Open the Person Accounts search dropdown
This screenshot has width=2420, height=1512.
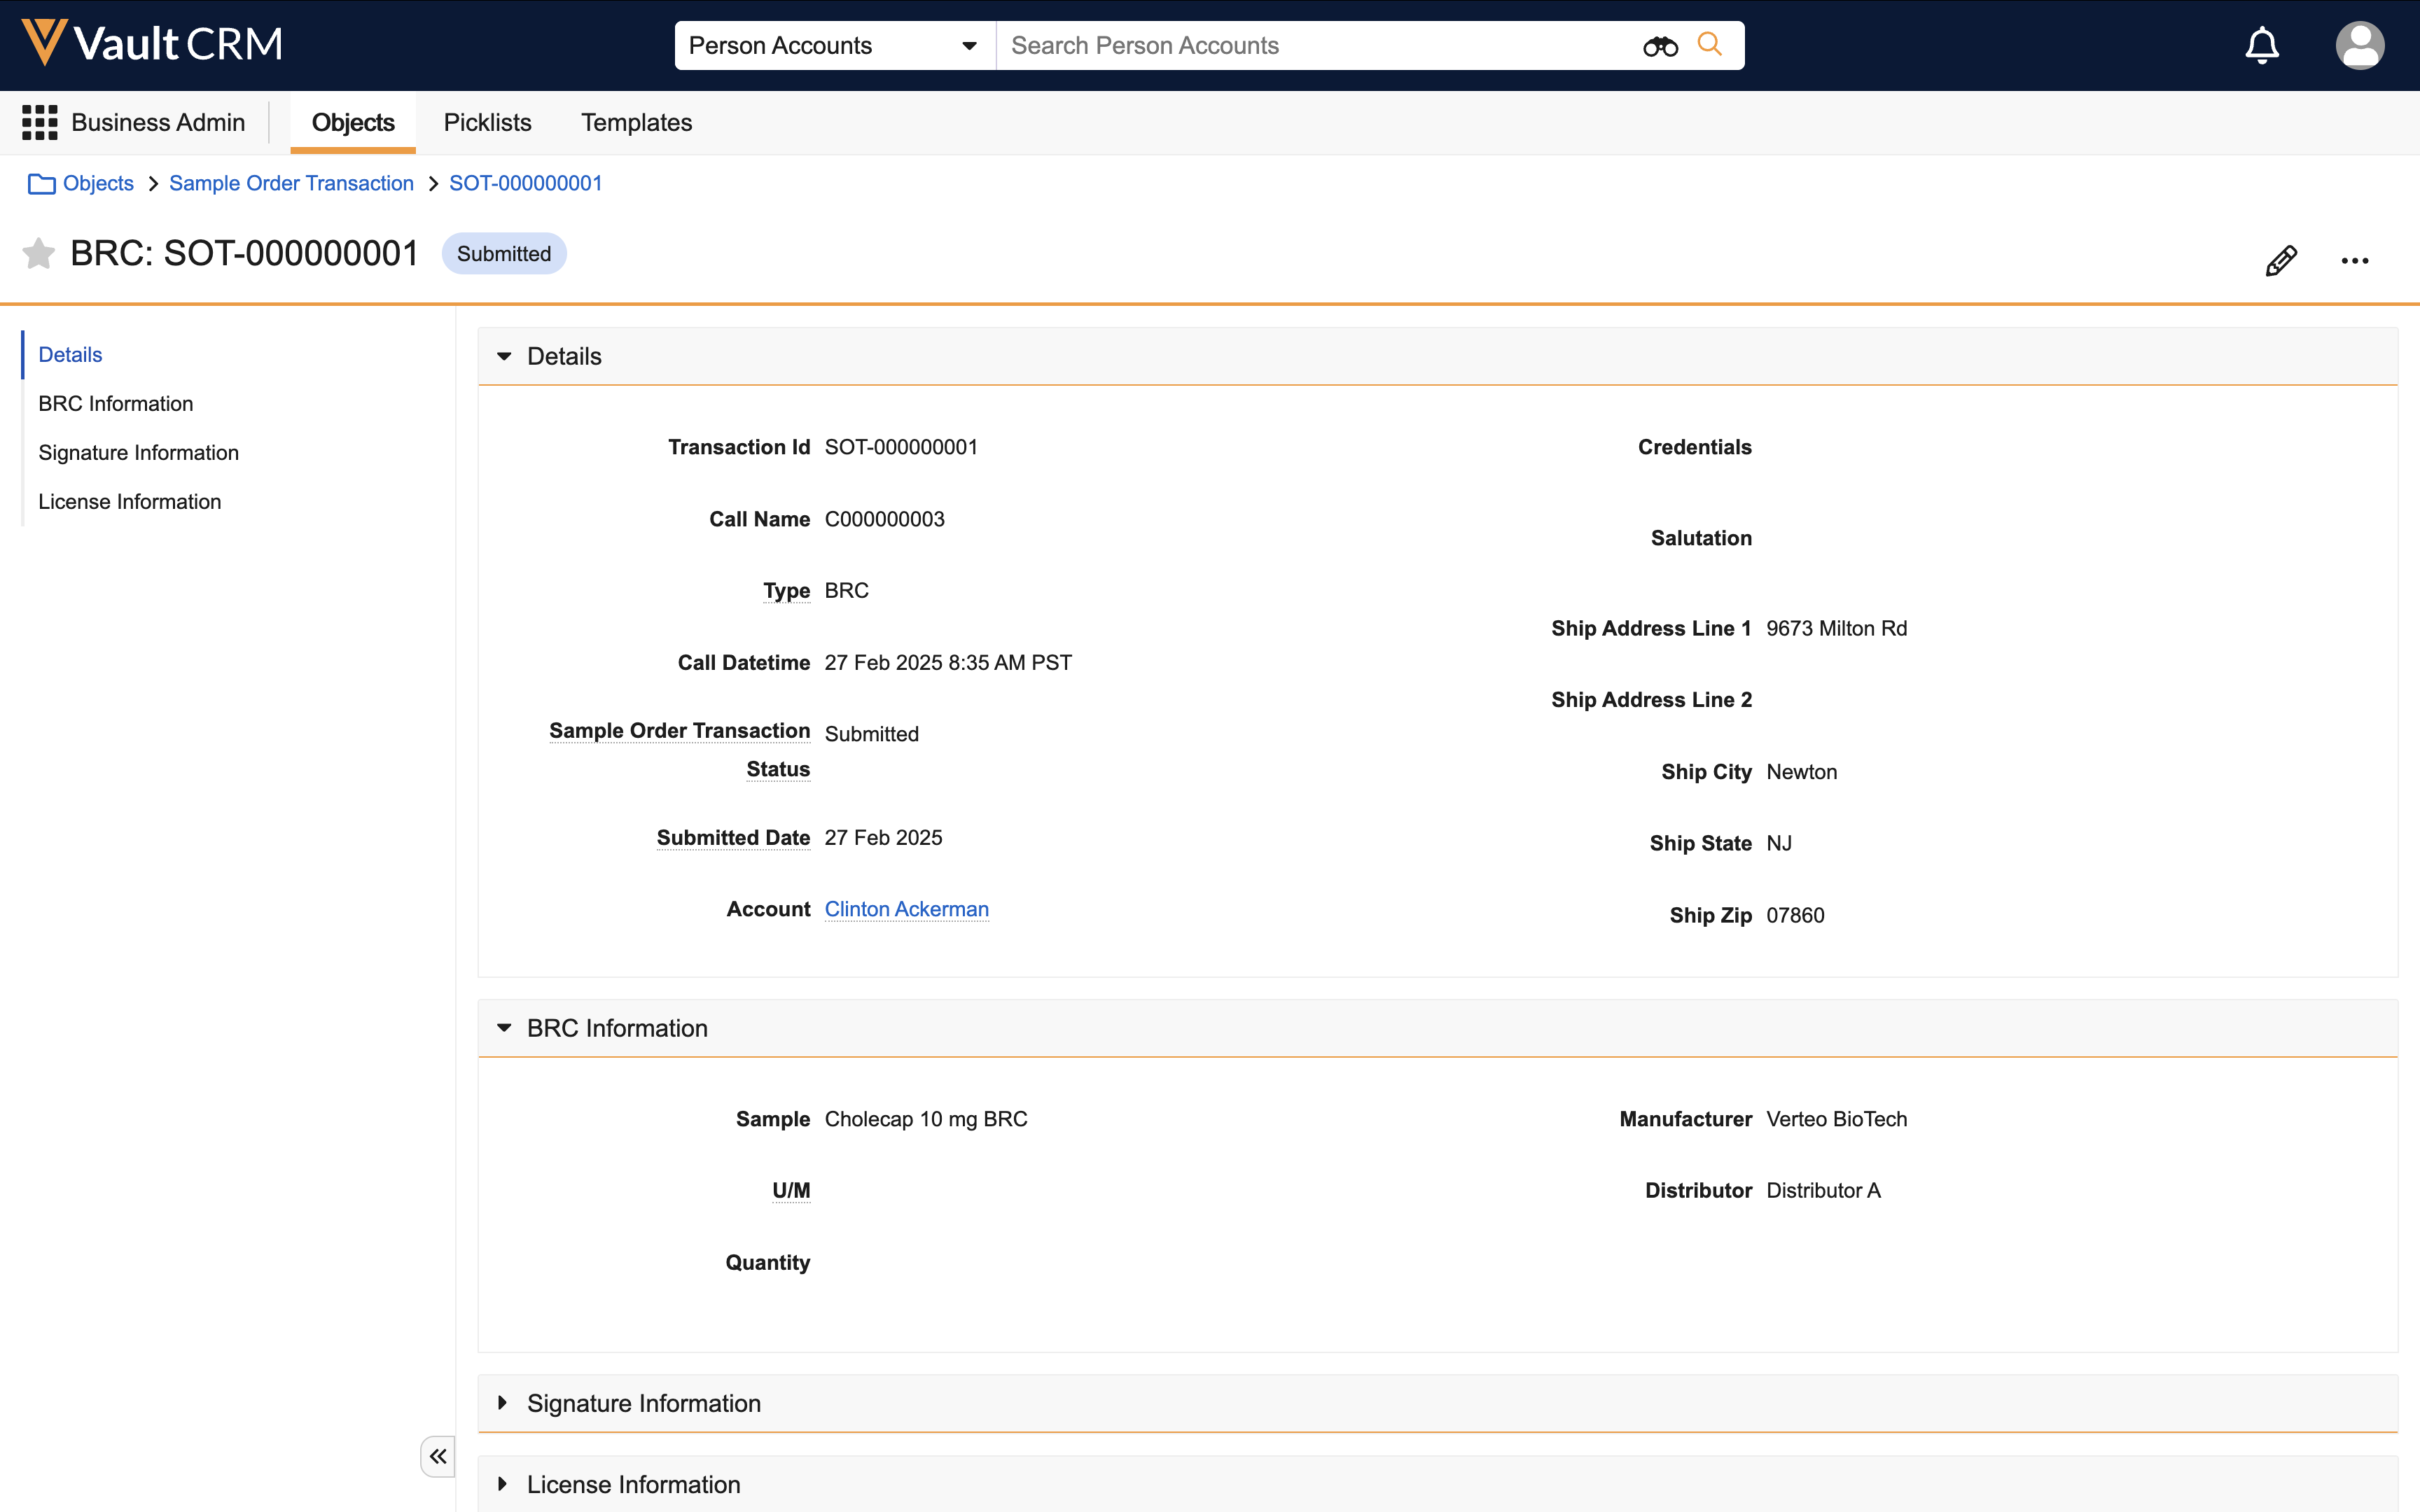(x=833, y=46)
